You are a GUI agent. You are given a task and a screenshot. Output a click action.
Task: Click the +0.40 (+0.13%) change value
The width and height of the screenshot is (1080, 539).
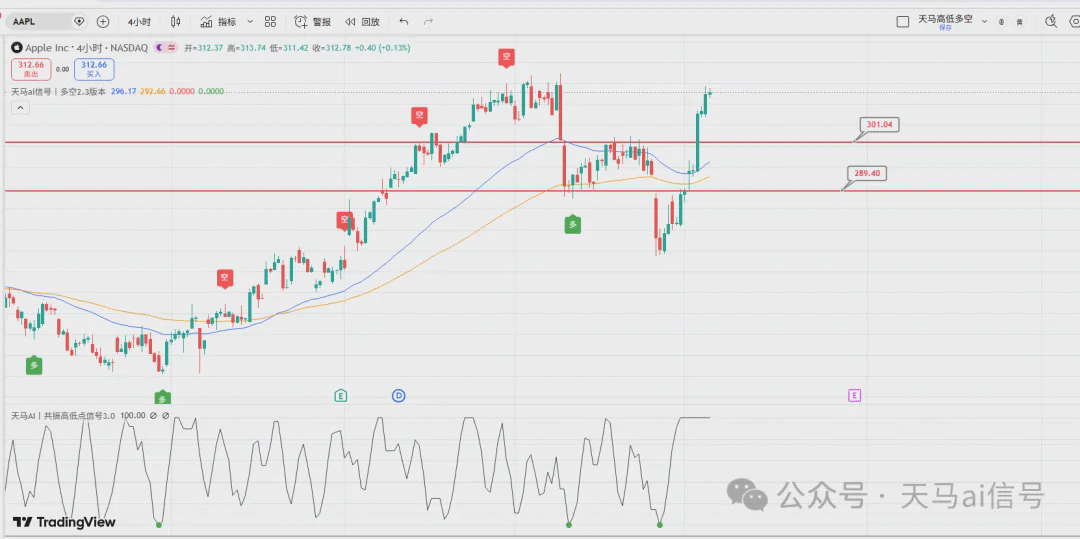coord(382,47)
